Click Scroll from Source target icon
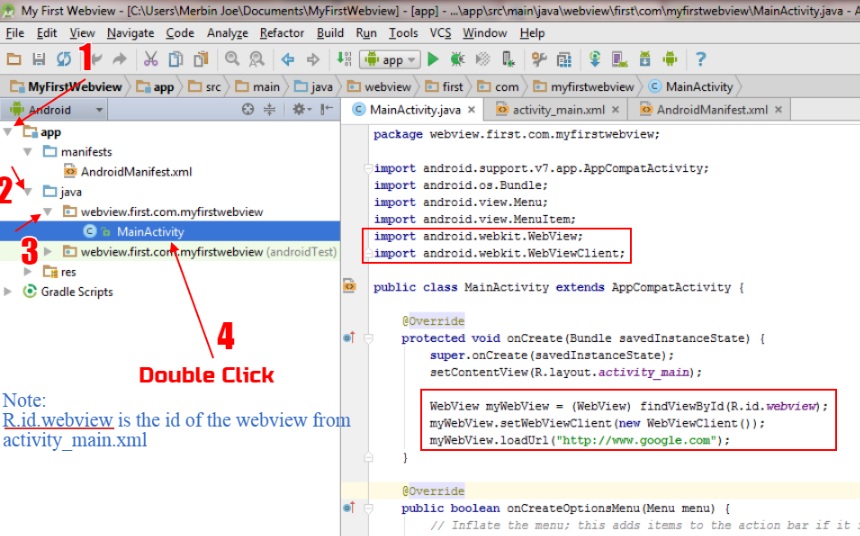860x536 pixels. pyautogui.click(x=248, y=109)
